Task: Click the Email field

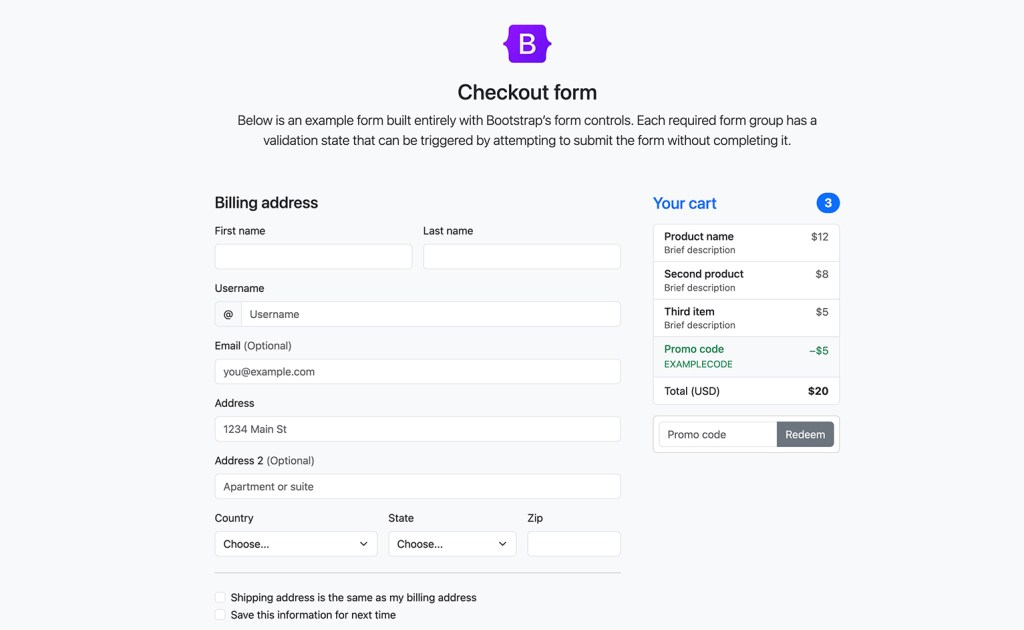Action: (x=417, y=370)
